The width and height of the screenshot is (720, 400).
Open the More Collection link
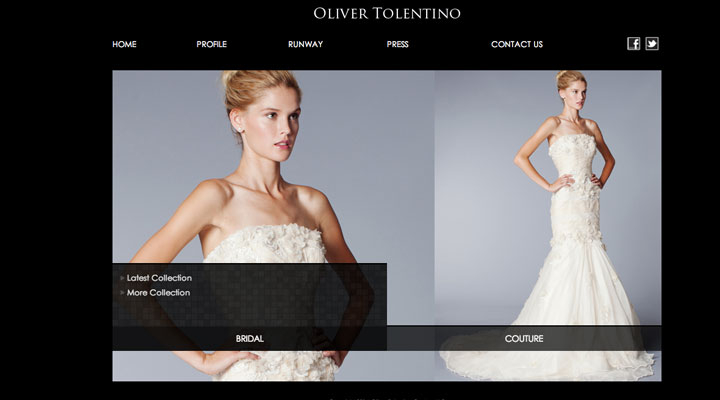click(158, 293)
